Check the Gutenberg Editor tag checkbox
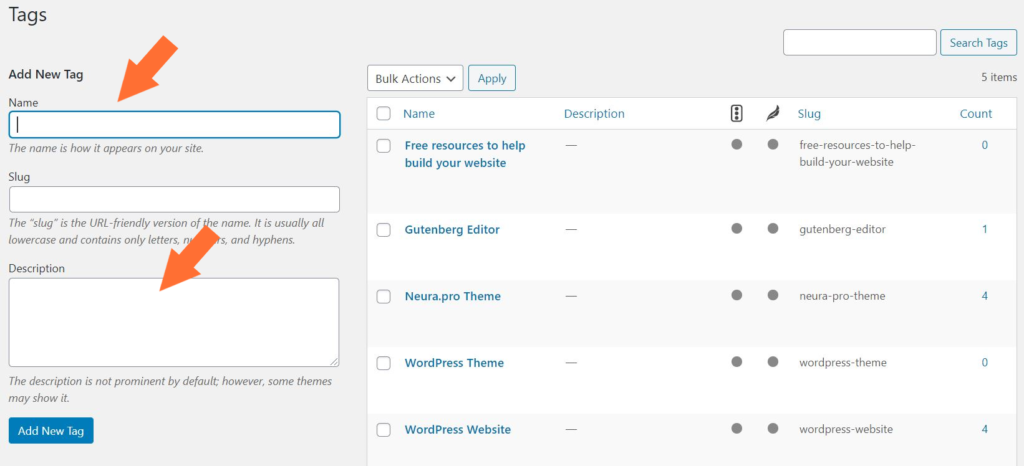Viewport: 1024px width, 466px height. coord(384,230)
